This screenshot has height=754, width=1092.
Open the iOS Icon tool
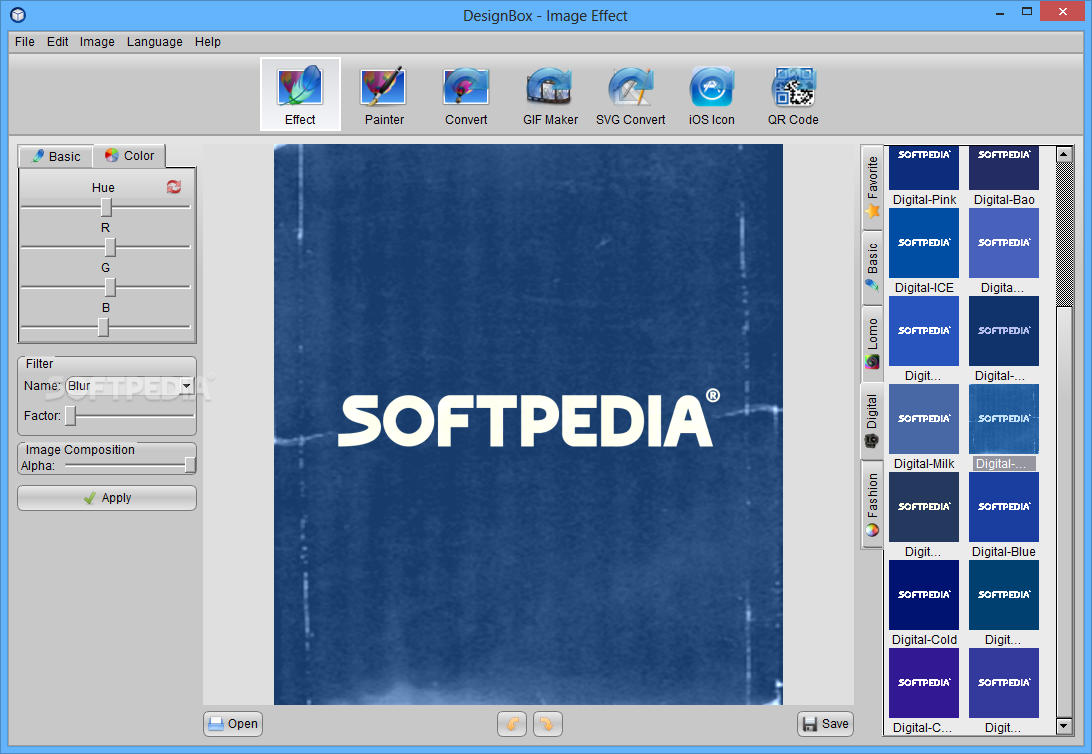[711, 94]
